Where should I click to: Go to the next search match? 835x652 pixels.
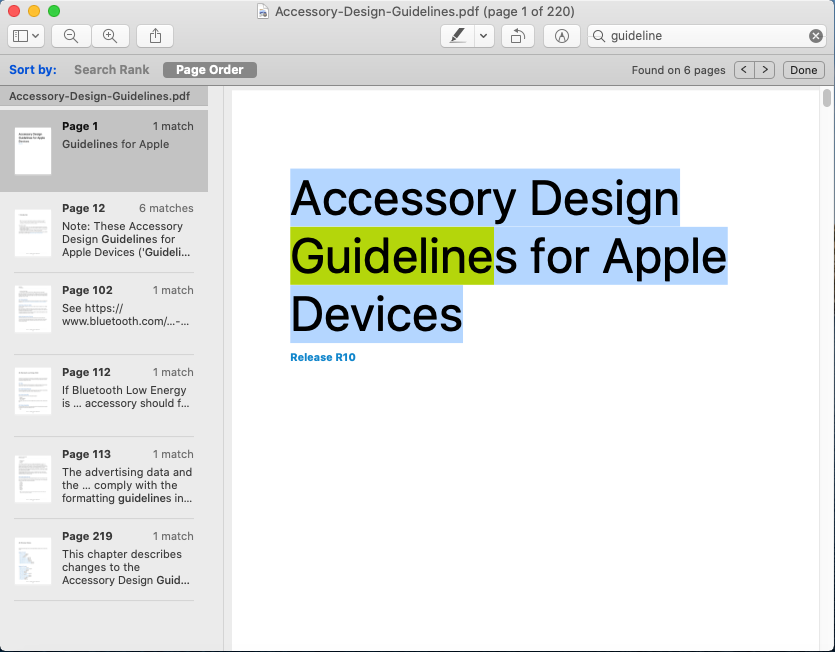coord(765,70)
